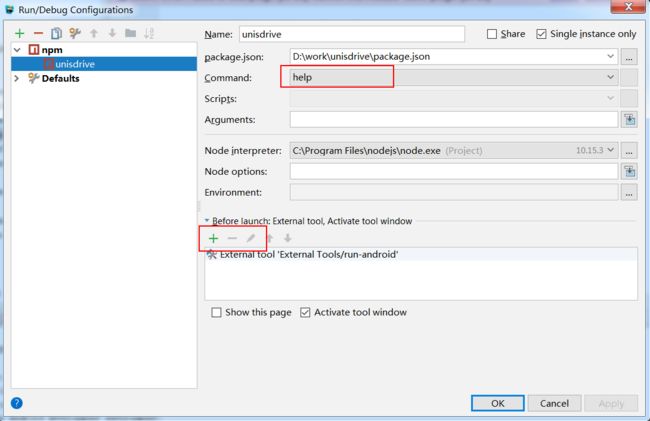The height and width of the screenshot is (421, 650).
Task: Copy the selected configuration
Action: click(x=56, y=33)
